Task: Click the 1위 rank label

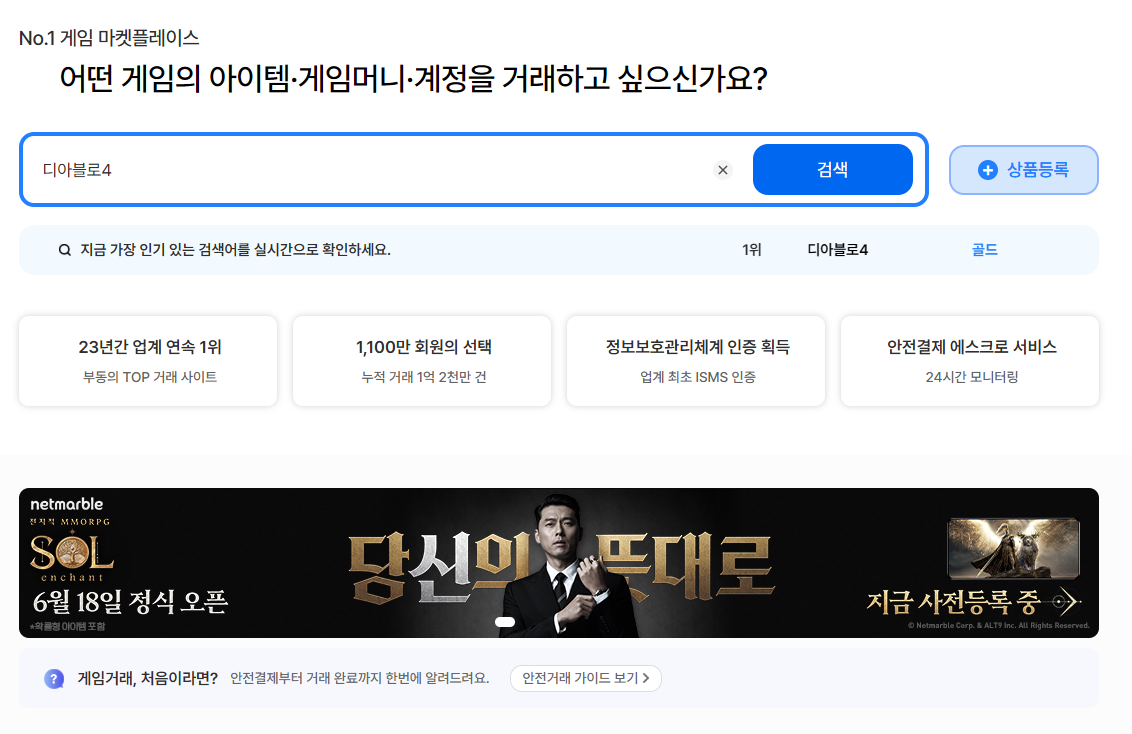Action: [752, 250]
